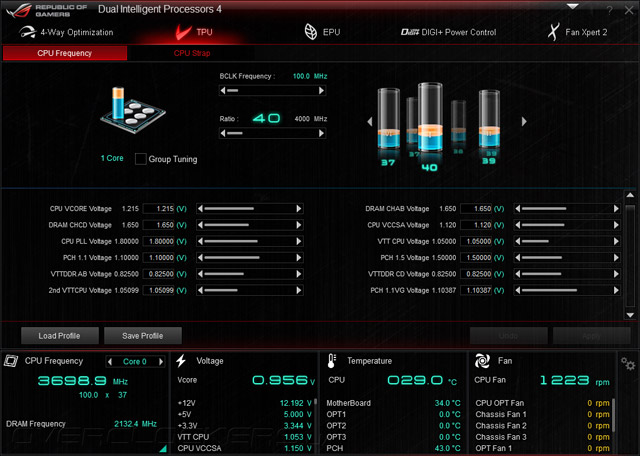Open monitor settings gear icon
640x456 pixels.
coord(628,363)
